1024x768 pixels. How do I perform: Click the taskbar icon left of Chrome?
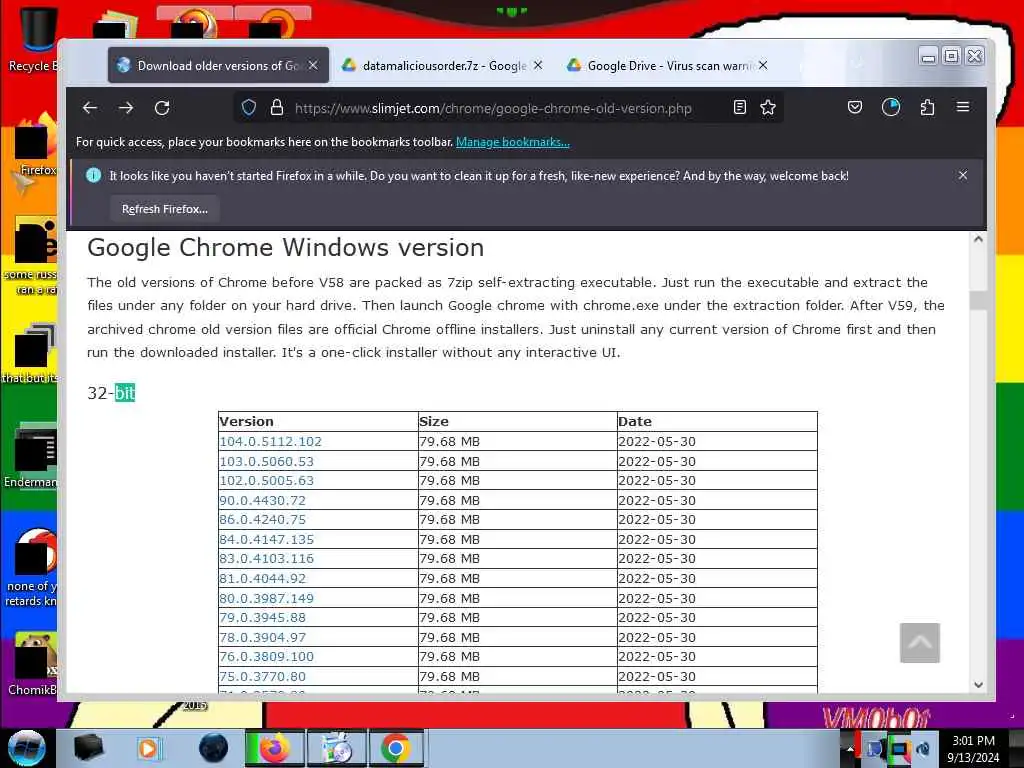(x=338, y=748)
